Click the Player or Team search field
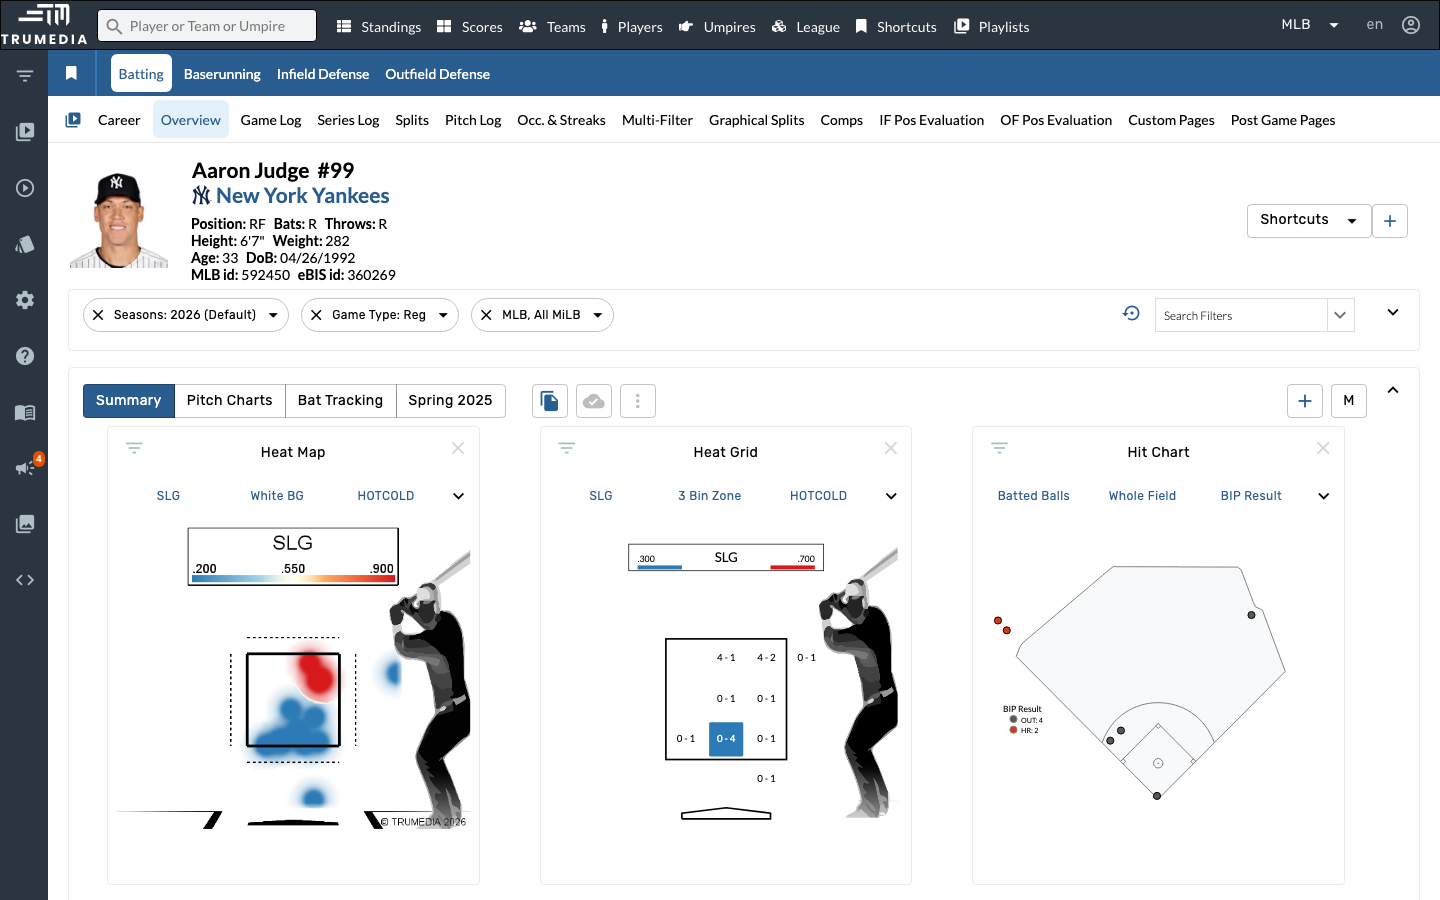 pyautogui.click(x=207, y=26)
